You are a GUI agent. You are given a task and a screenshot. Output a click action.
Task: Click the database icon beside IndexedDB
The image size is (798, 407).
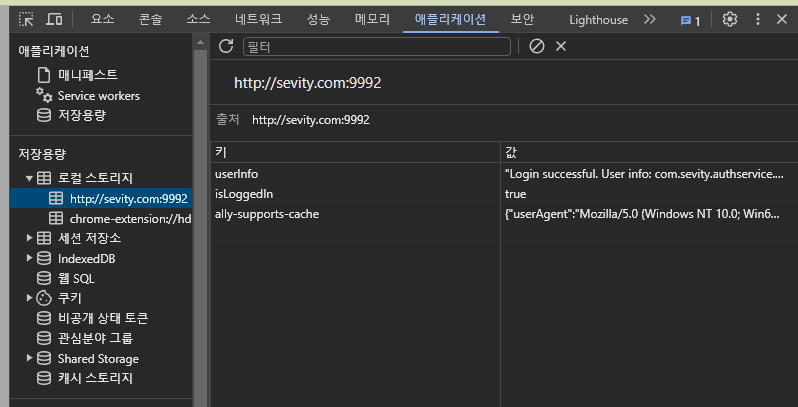click(44, 258)
